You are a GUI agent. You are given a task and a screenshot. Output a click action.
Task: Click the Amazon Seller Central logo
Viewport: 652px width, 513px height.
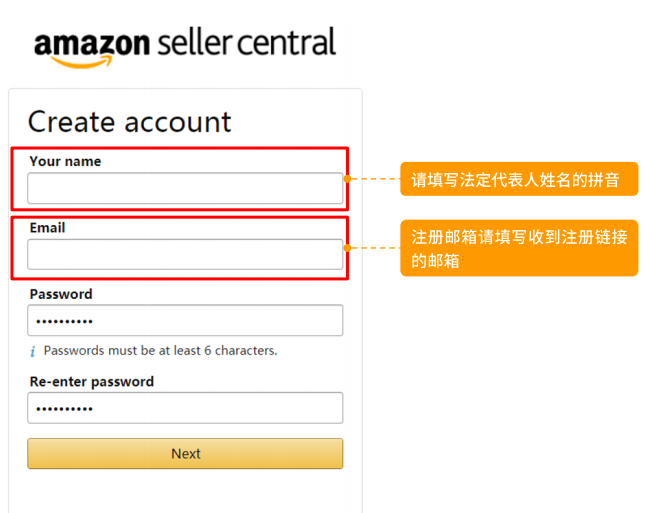185,47
